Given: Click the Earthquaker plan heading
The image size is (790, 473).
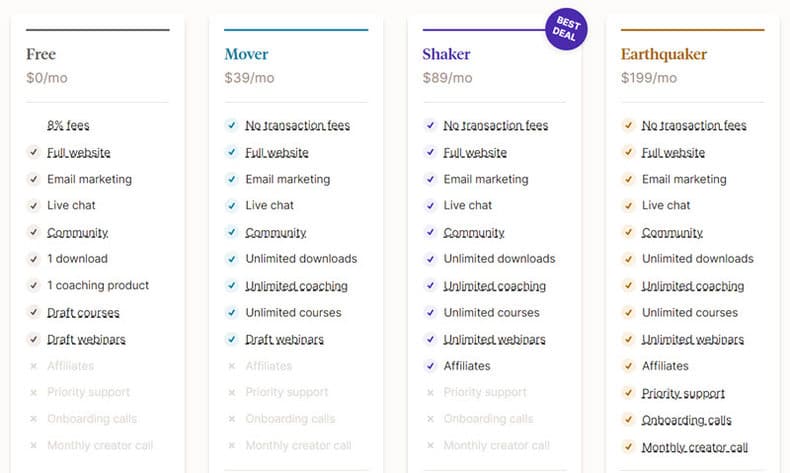Looking at the screenshot, I should pos(664,54).
